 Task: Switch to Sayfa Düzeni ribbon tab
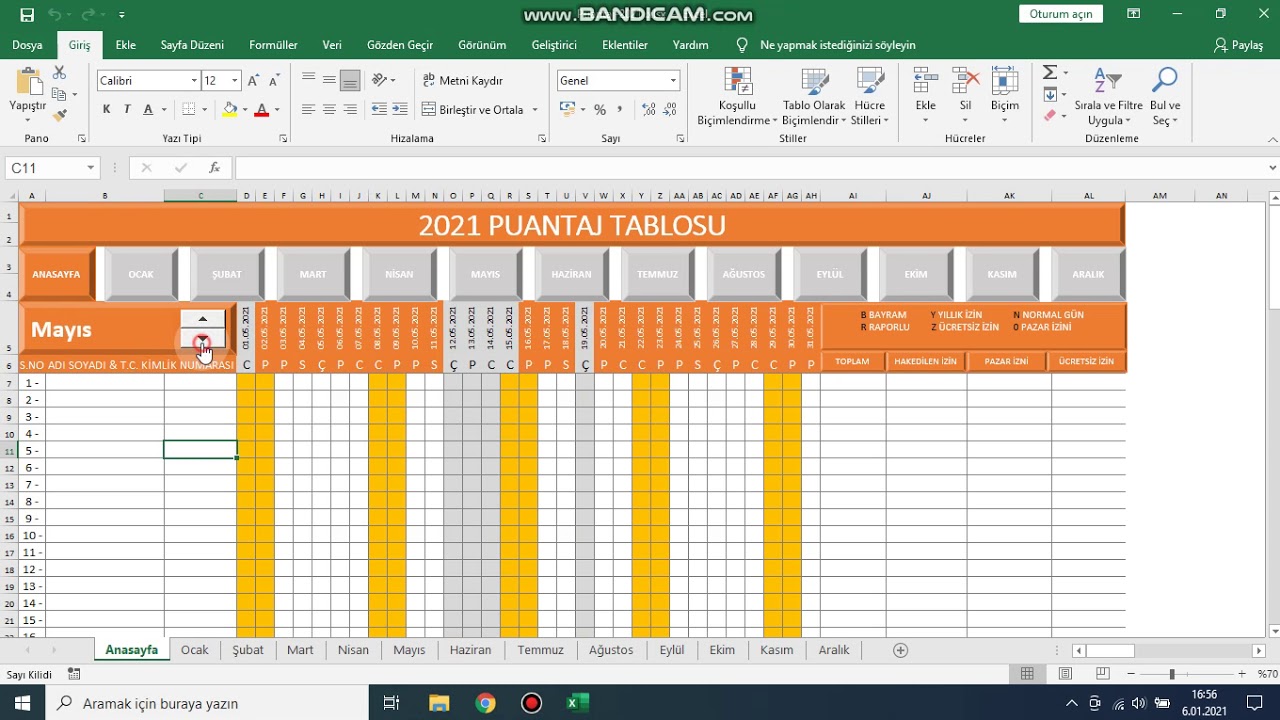pyautogui.click(x=192, y=45)
